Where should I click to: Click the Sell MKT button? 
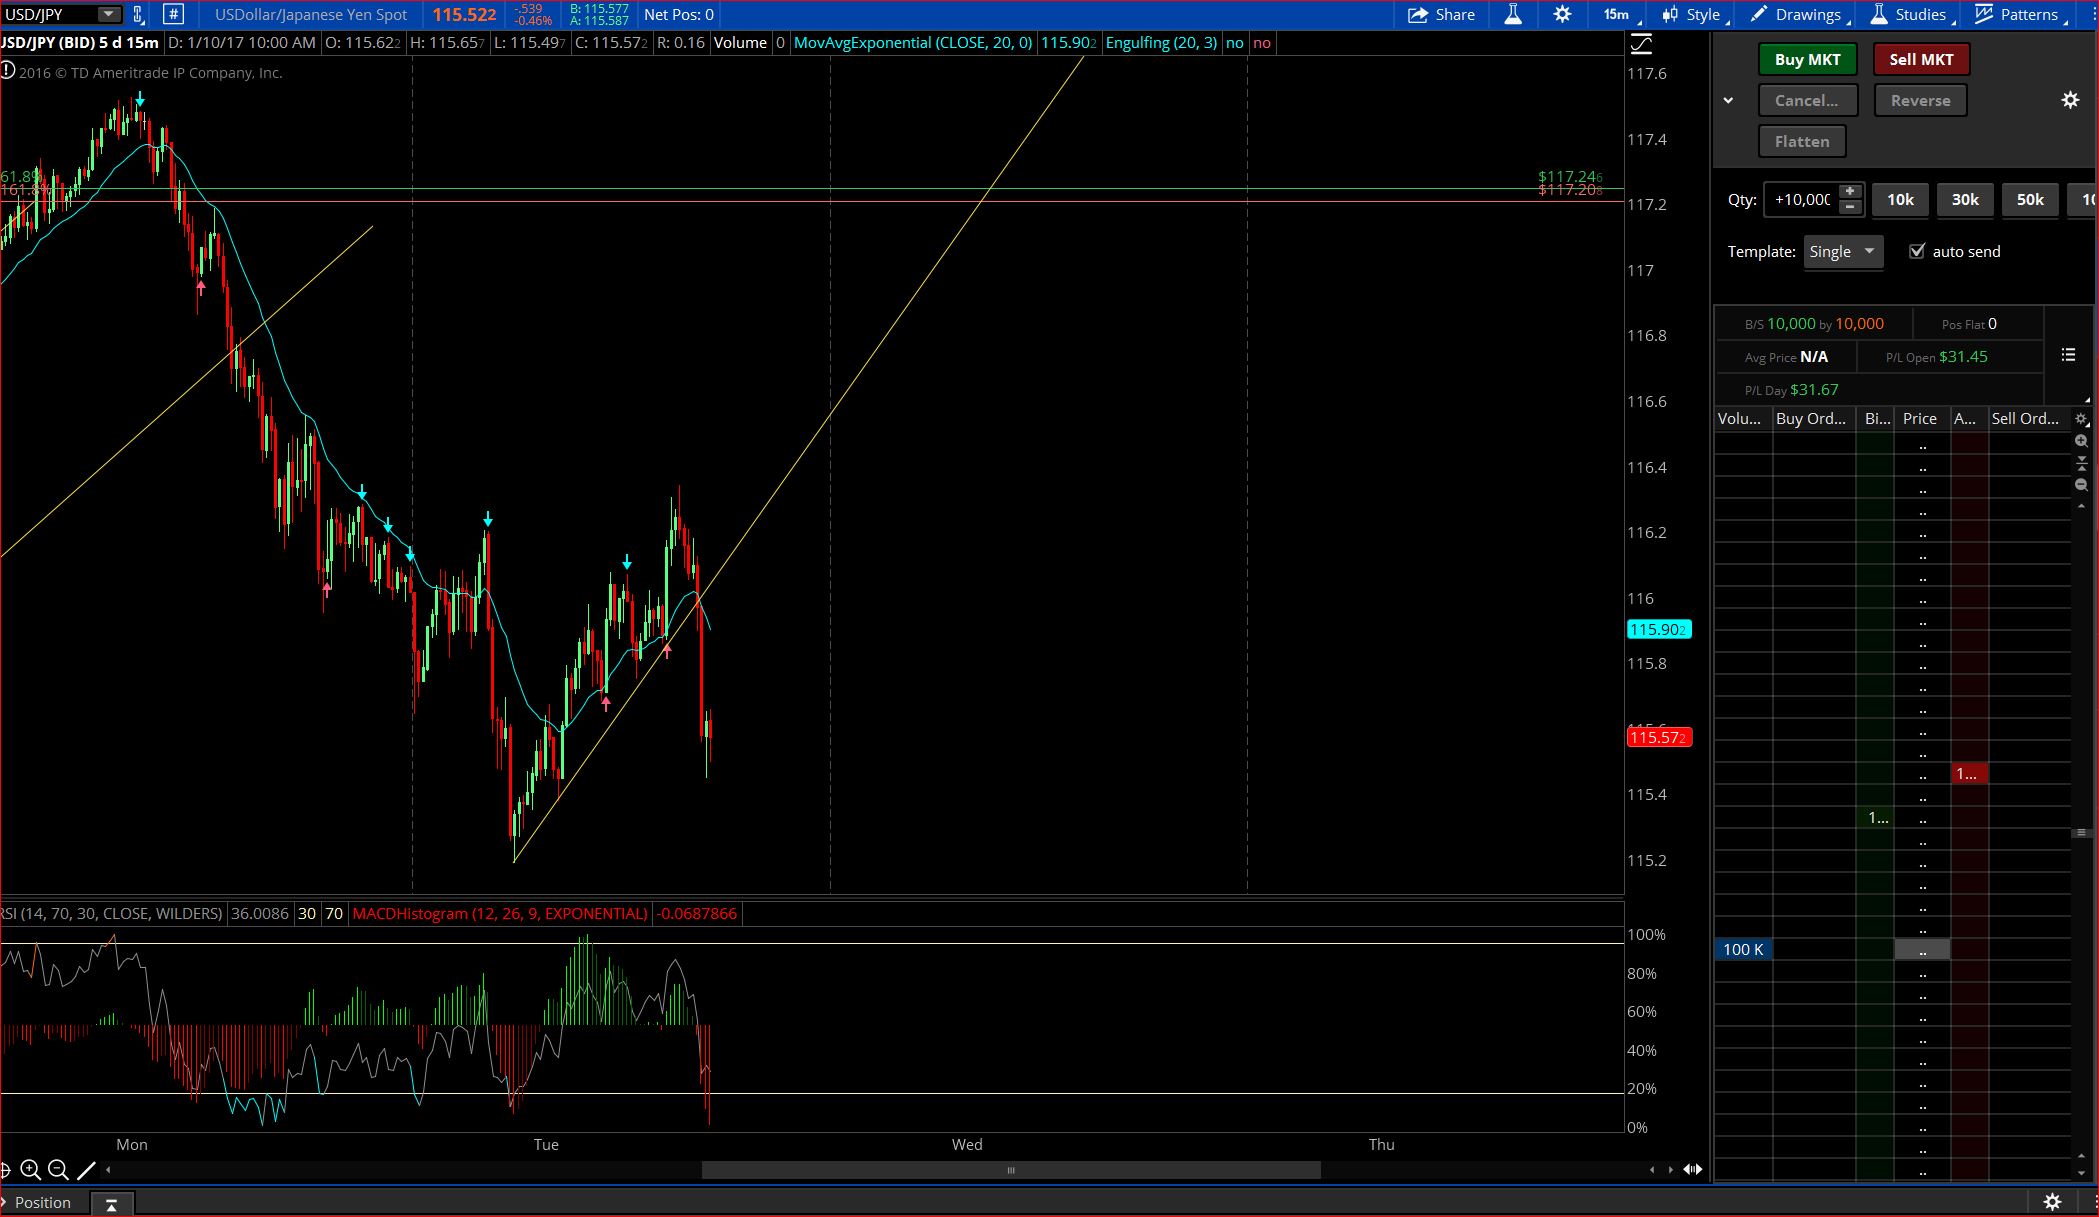tap(1920, 59)
